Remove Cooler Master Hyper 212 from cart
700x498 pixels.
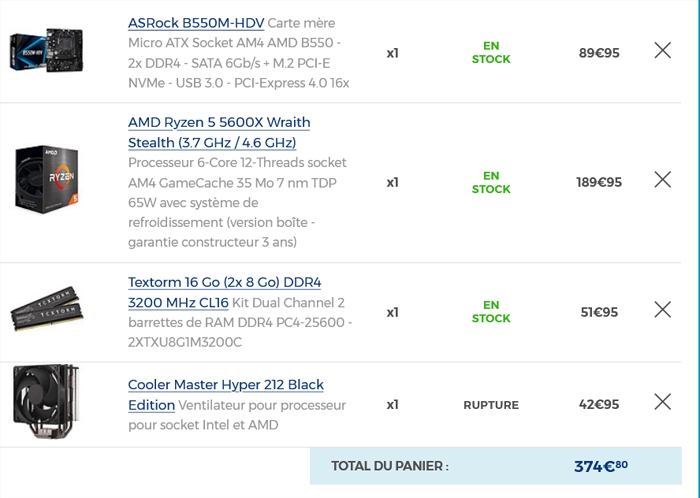662,402
